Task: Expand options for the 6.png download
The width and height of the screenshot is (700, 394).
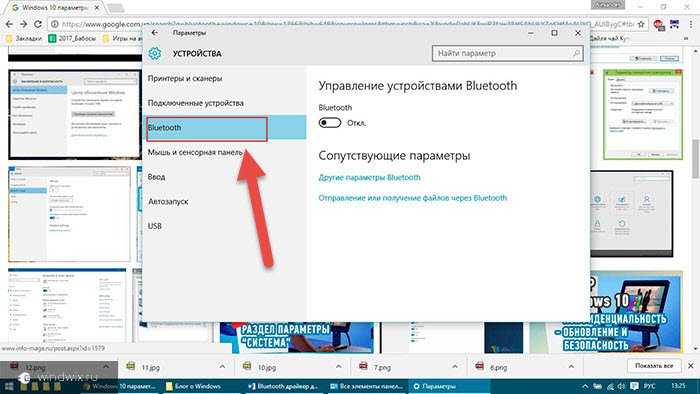Action: 571,367
